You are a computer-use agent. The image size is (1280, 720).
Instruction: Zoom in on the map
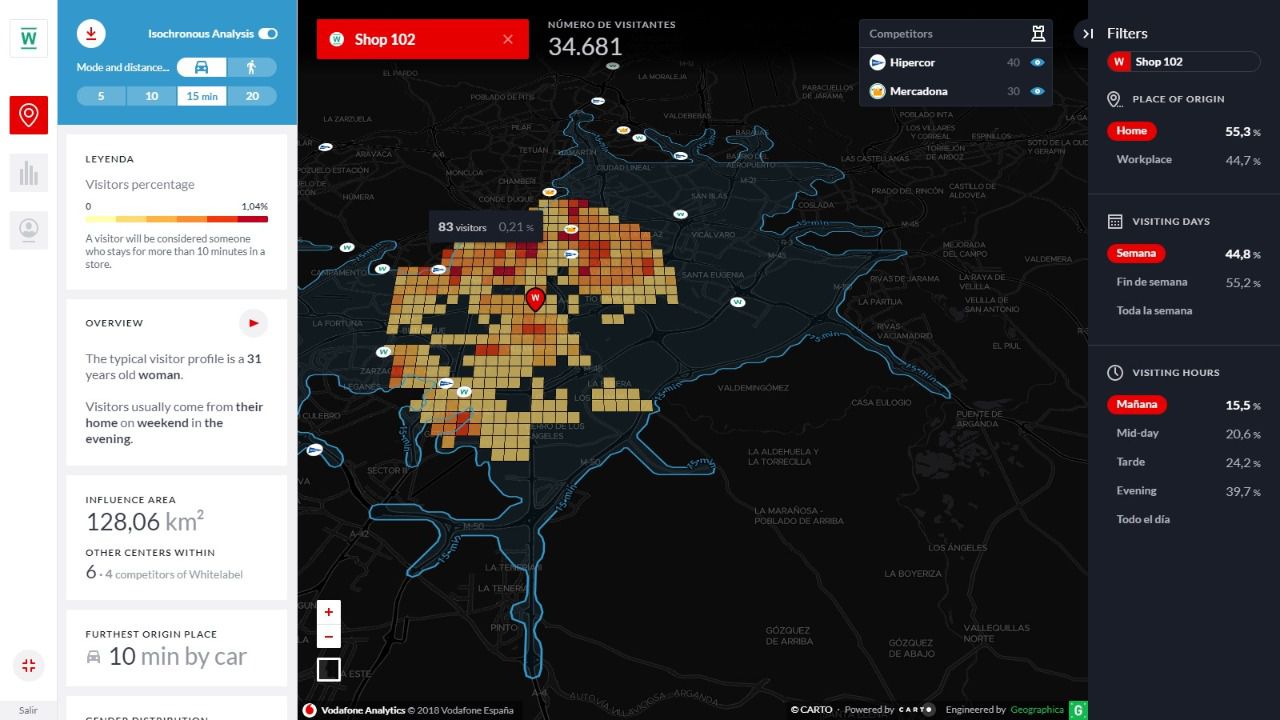point(329,612)
